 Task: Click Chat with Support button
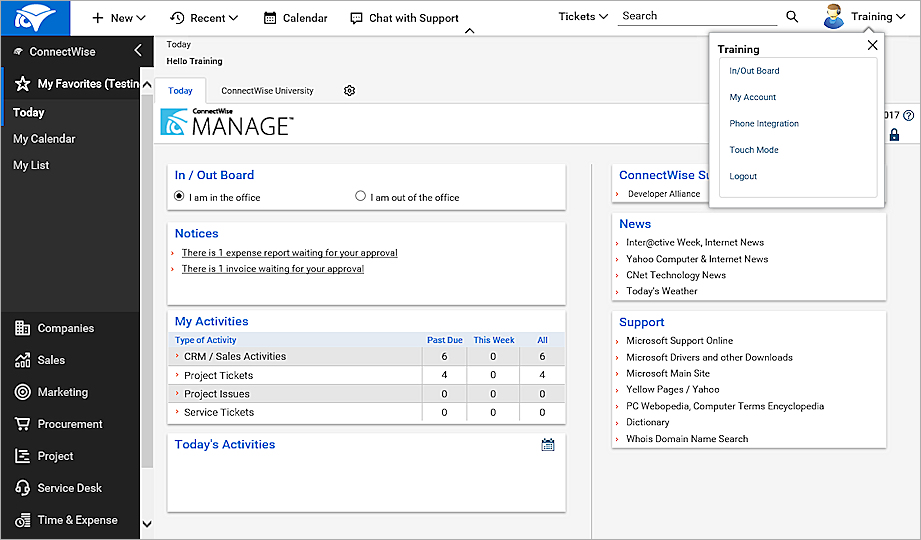click(x=404, y=18)
